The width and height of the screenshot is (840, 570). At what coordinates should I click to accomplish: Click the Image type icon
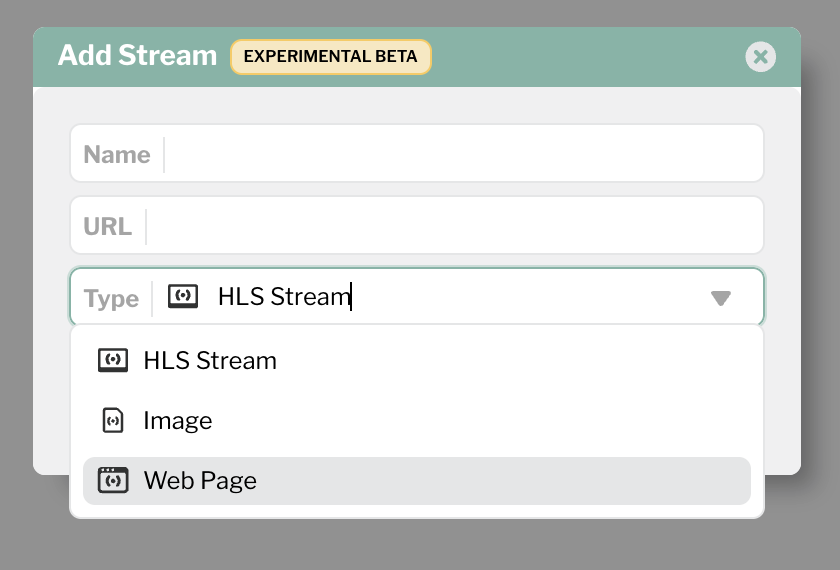coord(113,421)
